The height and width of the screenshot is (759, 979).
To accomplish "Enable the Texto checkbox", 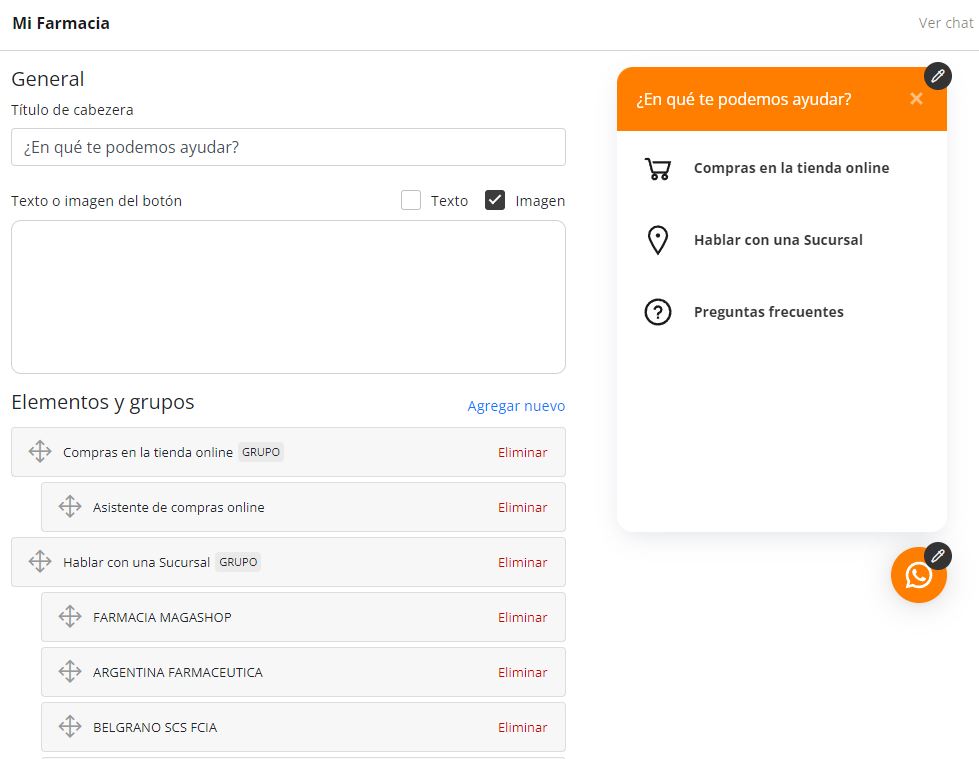I will point(411,200).
